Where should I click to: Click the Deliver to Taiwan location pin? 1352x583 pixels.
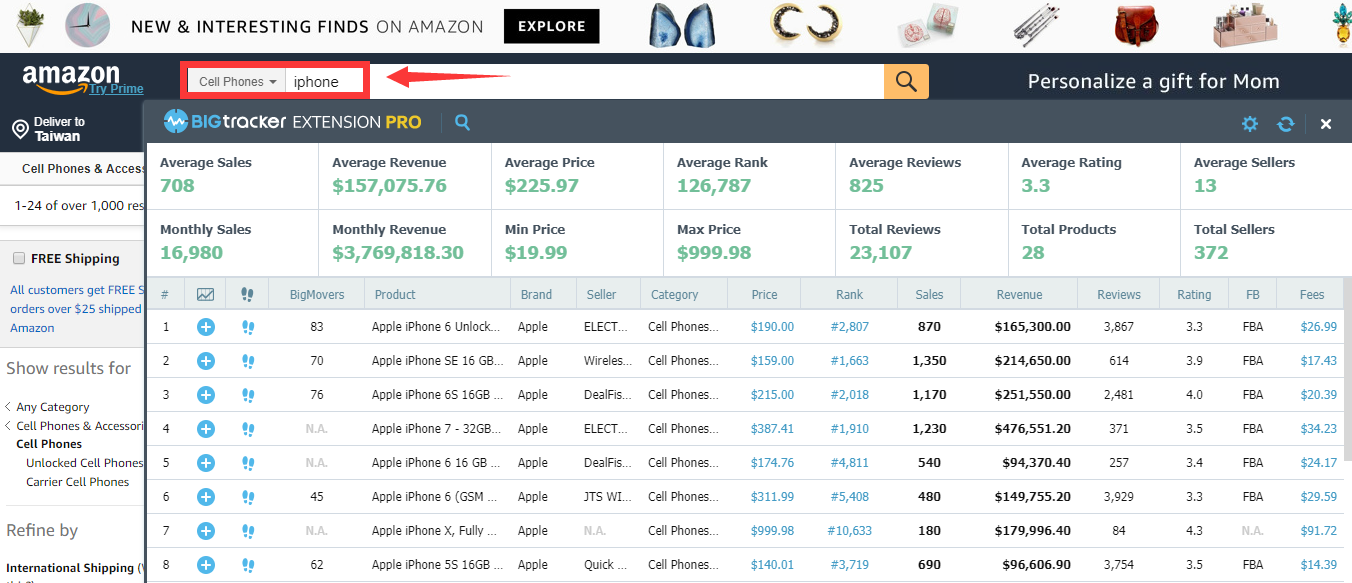19,129
